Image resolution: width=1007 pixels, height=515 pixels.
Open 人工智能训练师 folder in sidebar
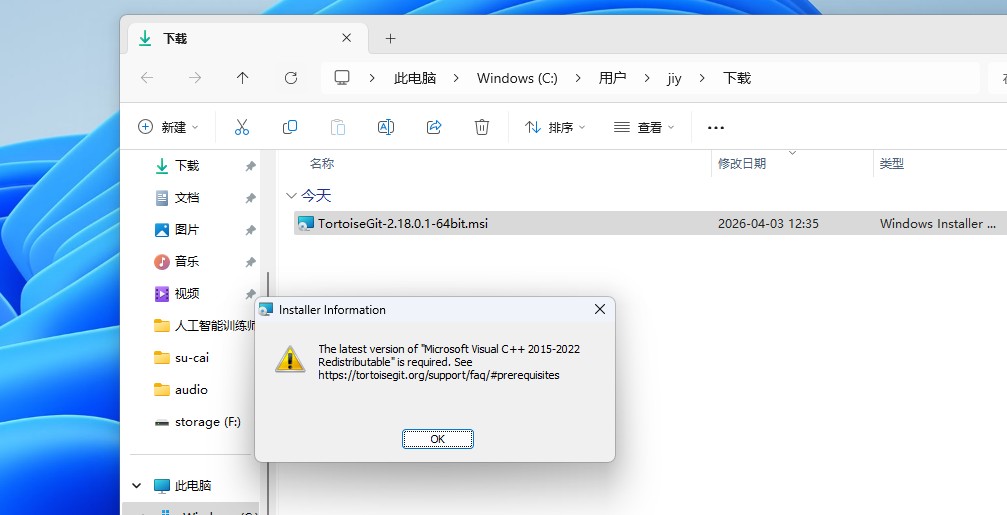click(x=204, y=326)
